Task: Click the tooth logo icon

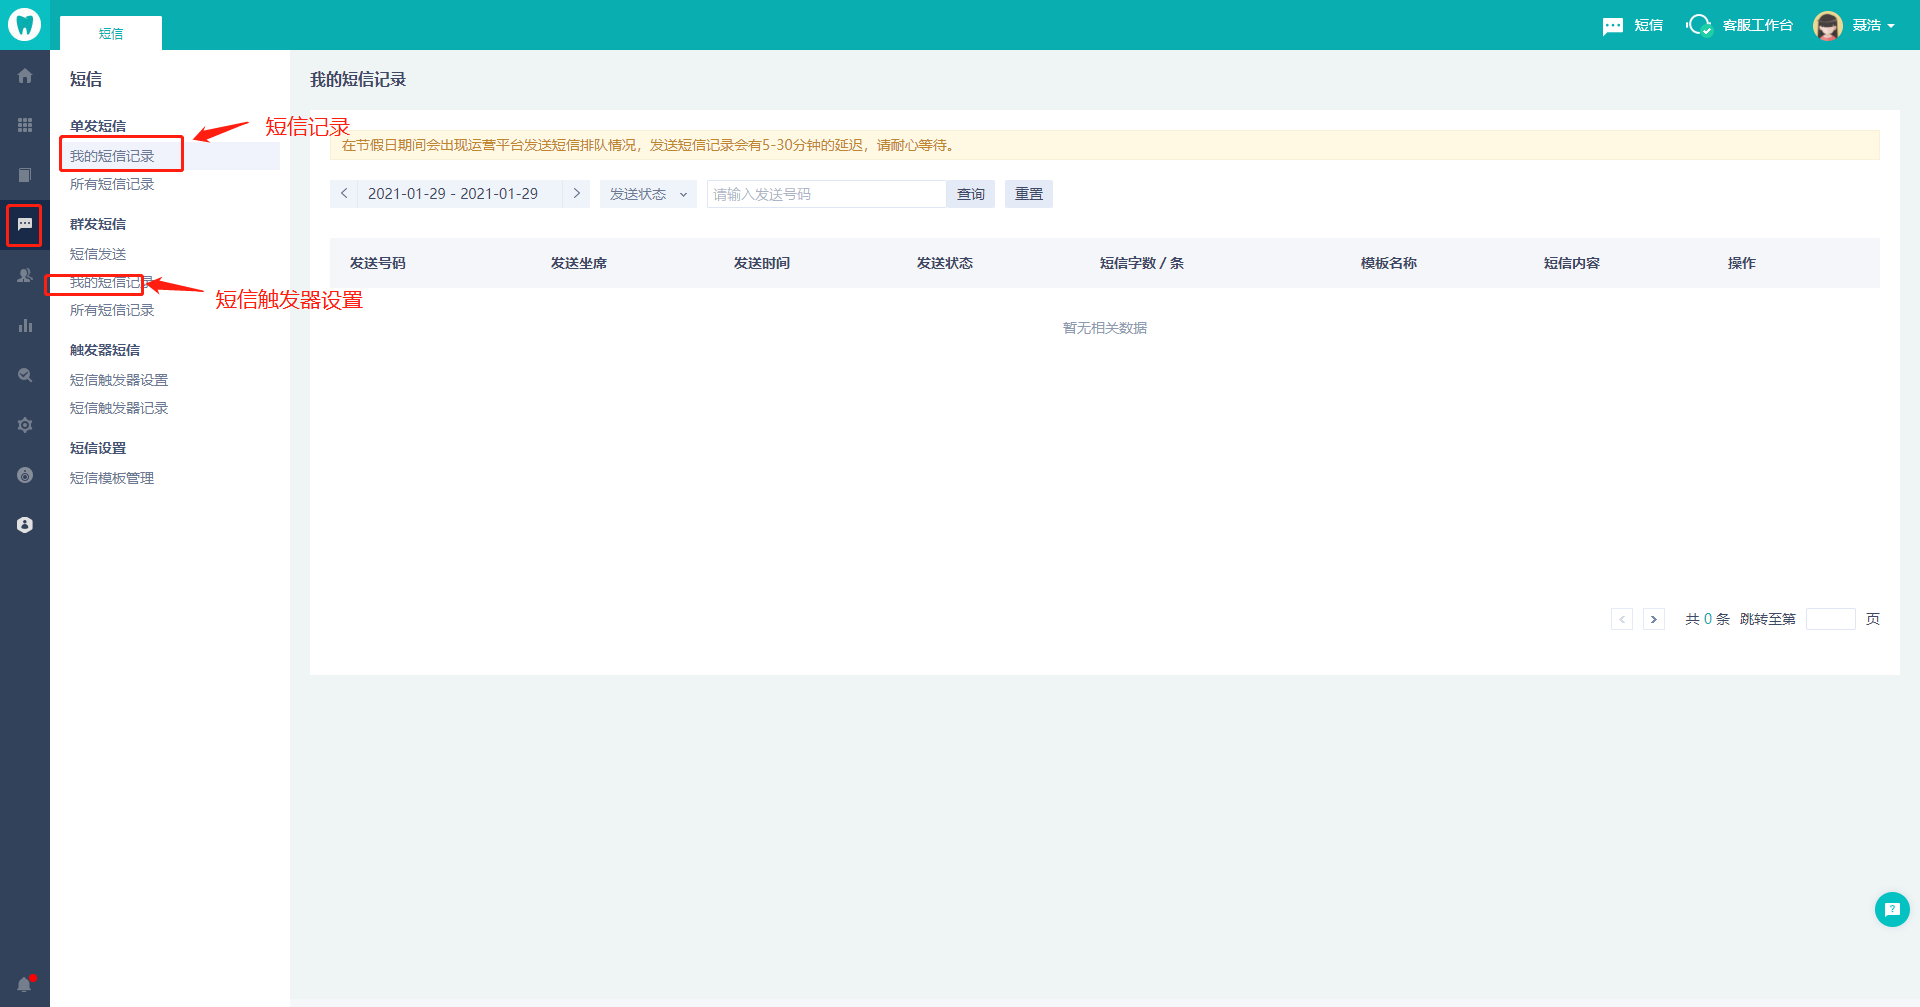Action: tap(24, 24)
